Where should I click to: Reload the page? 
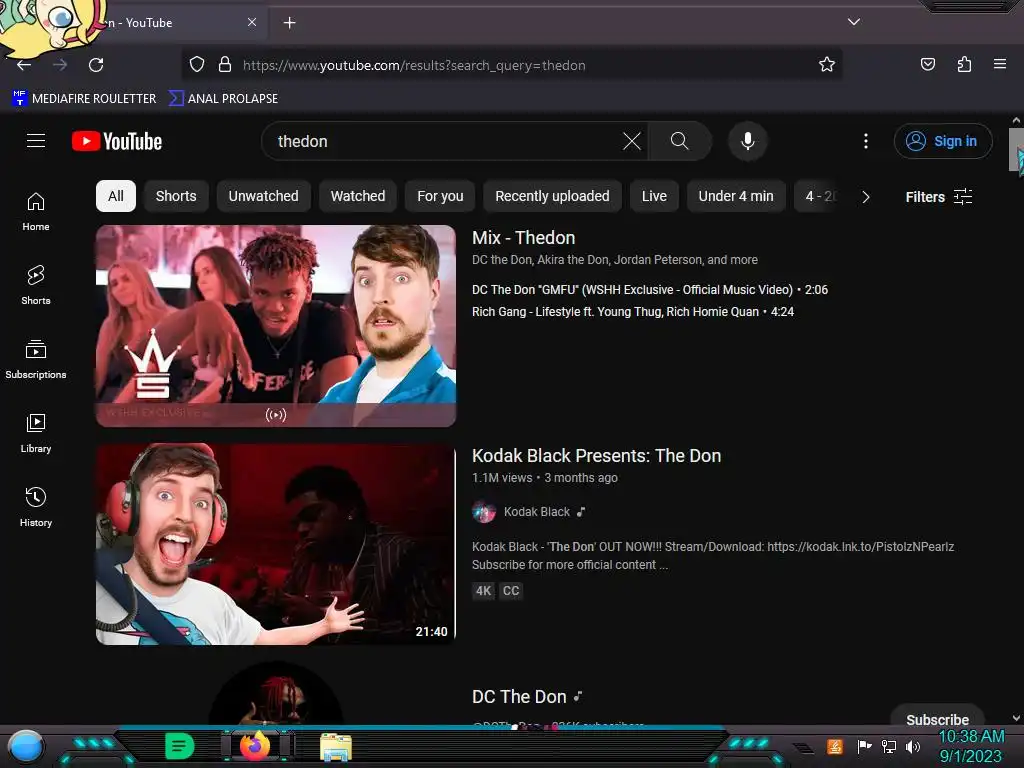pyautogui.click(x=96, y=65)
